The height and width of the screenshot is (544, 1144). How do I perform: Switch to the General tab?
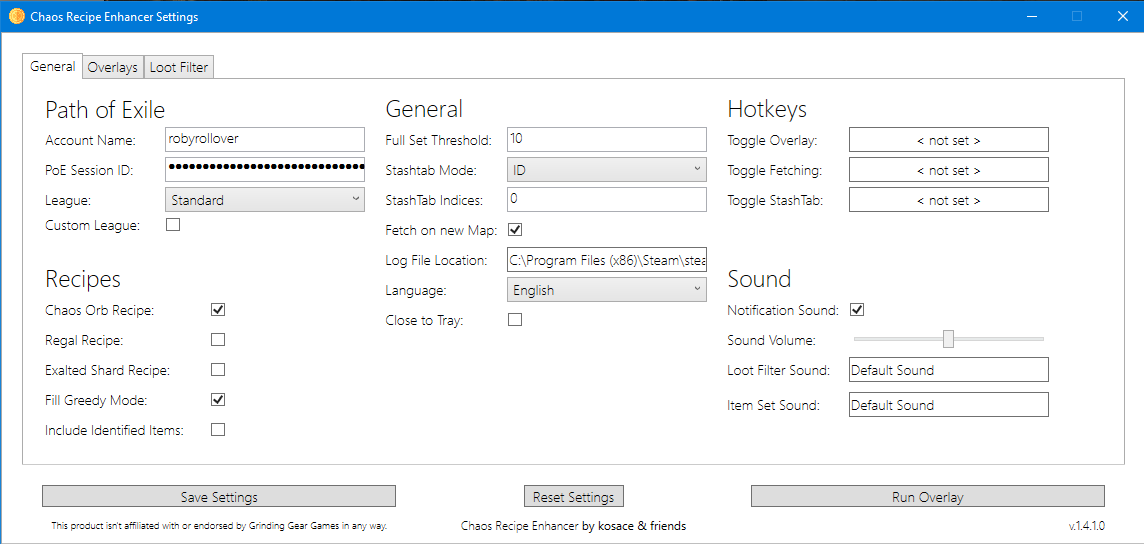point(53,66)
